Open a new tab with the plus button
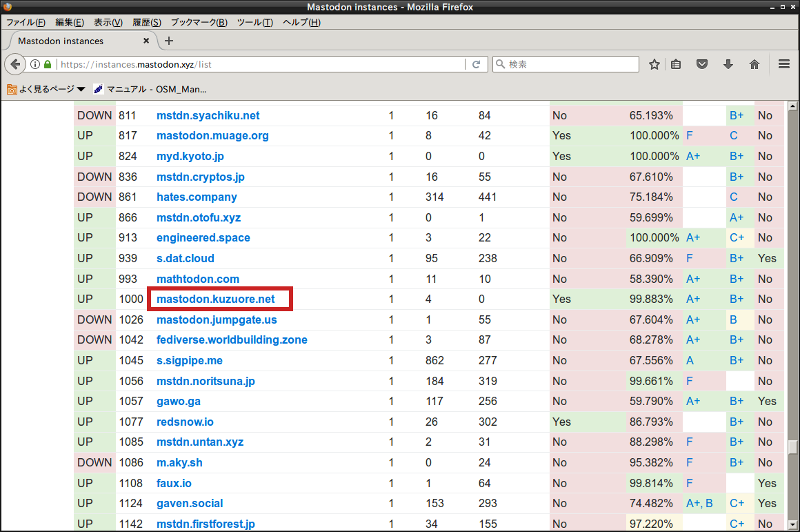The height and width of the screenshot is (532, 800). point(169,41)
